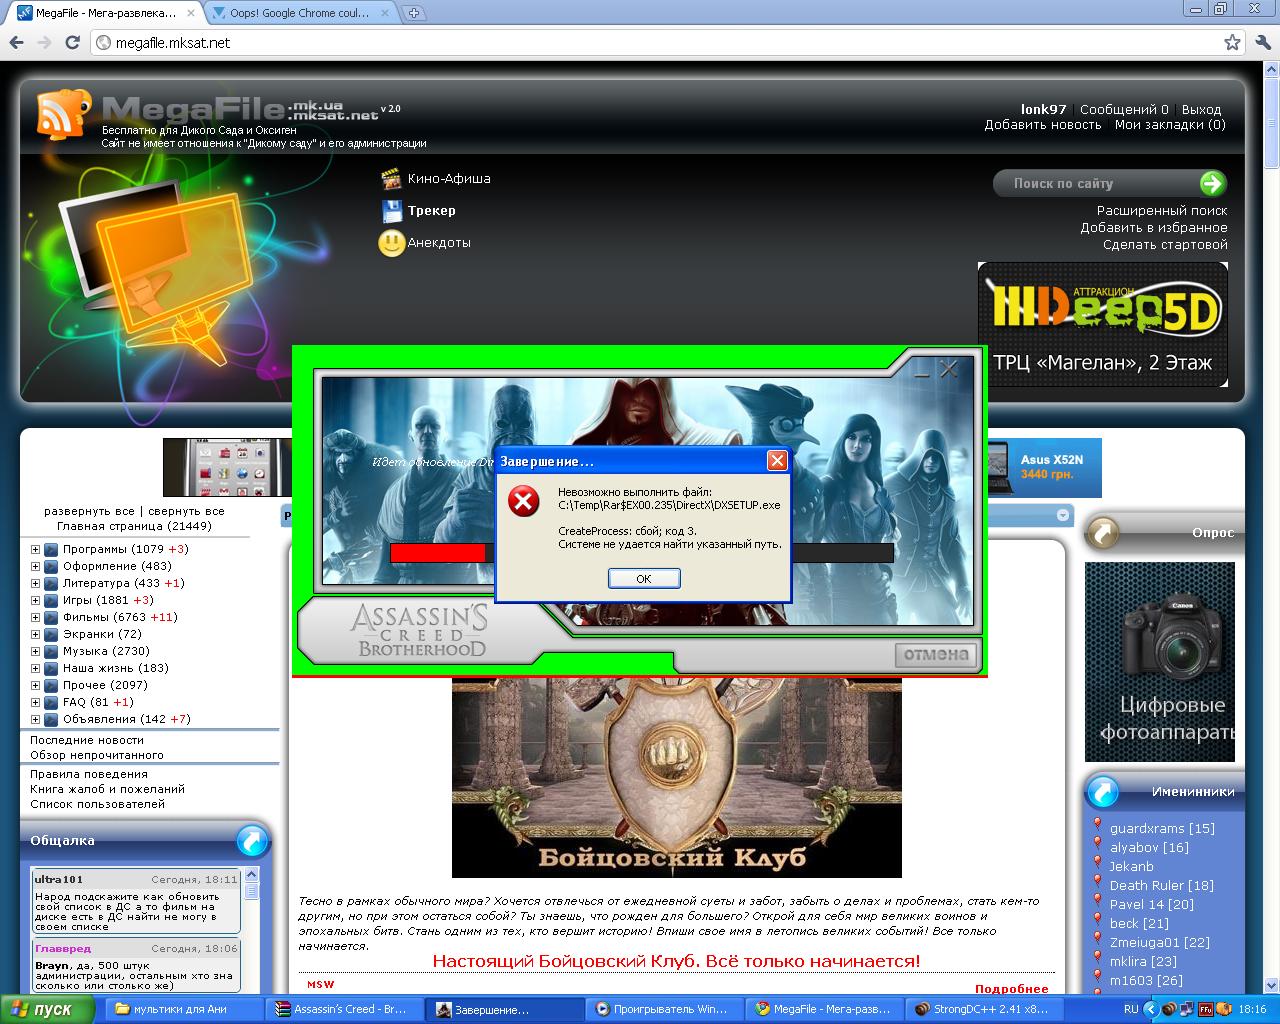Go back with Chrome's back arrow

point(16,43)
